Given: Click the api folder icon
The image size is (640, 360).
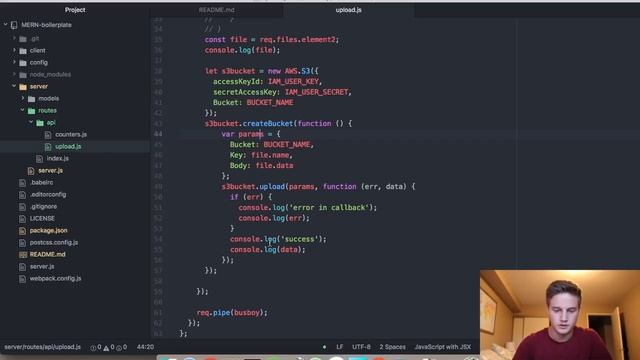Looking at the screenshot, I should 40,123.
